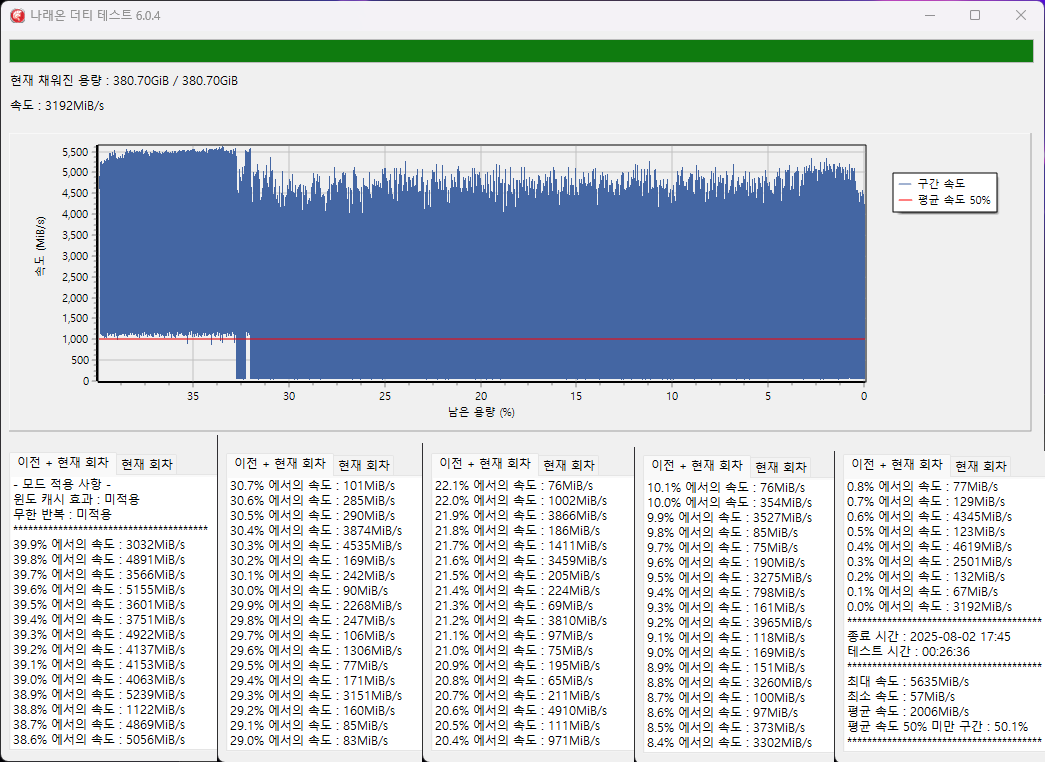This screenshot has height=762, width=1045.
Task: Click the 35 tick on capacity axis
Action: tap(193, 396)
